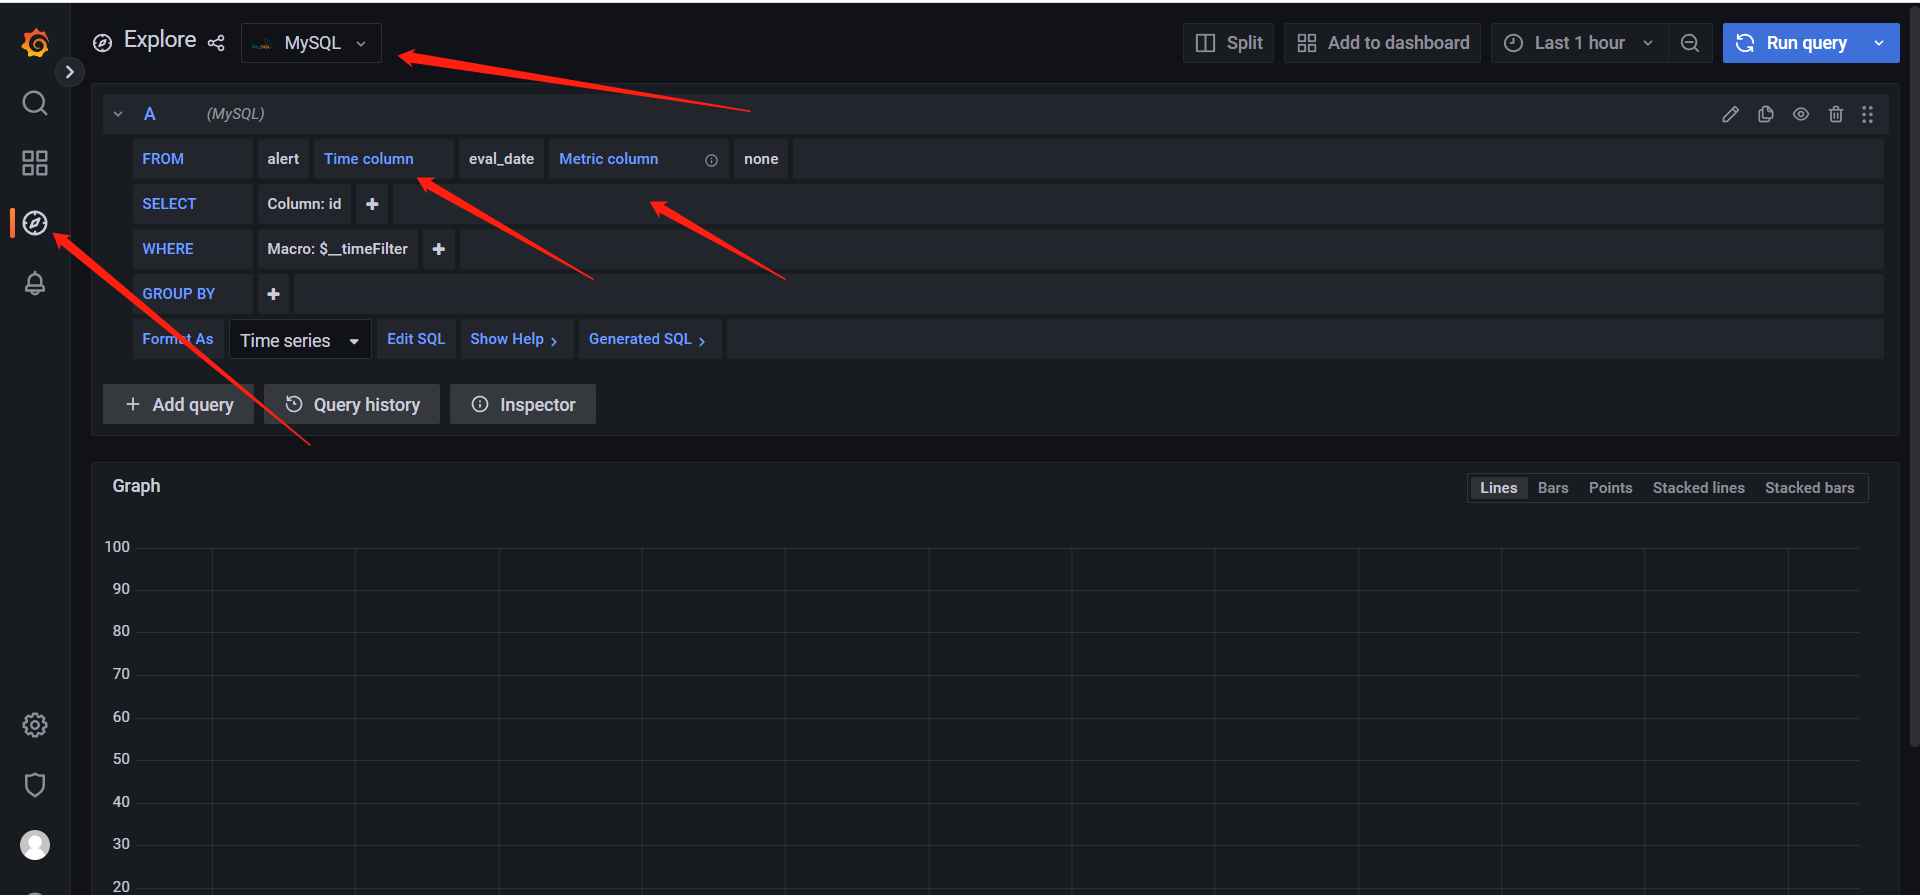Click Add to dashboard
Screen dimensions: 1920x895
[1382, 43]
